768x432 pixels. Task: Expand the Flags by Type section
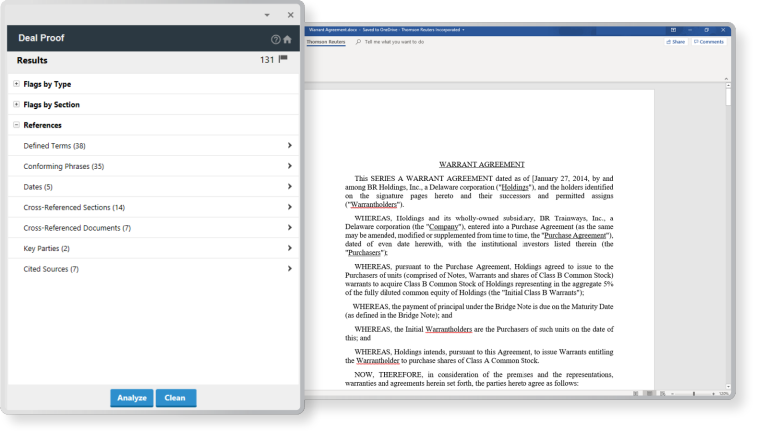(16, 84)
